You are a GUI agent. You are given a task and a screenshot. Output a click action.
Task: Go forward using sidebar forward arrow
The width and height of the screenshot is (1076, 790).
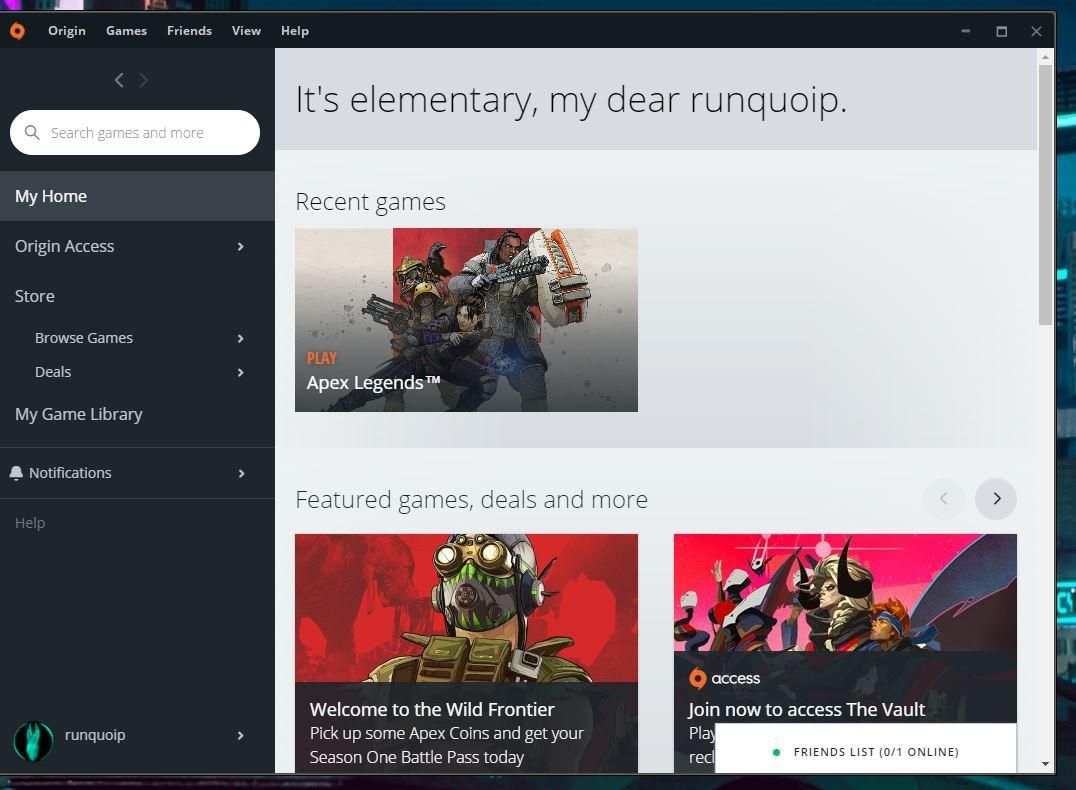pos(143,80)
